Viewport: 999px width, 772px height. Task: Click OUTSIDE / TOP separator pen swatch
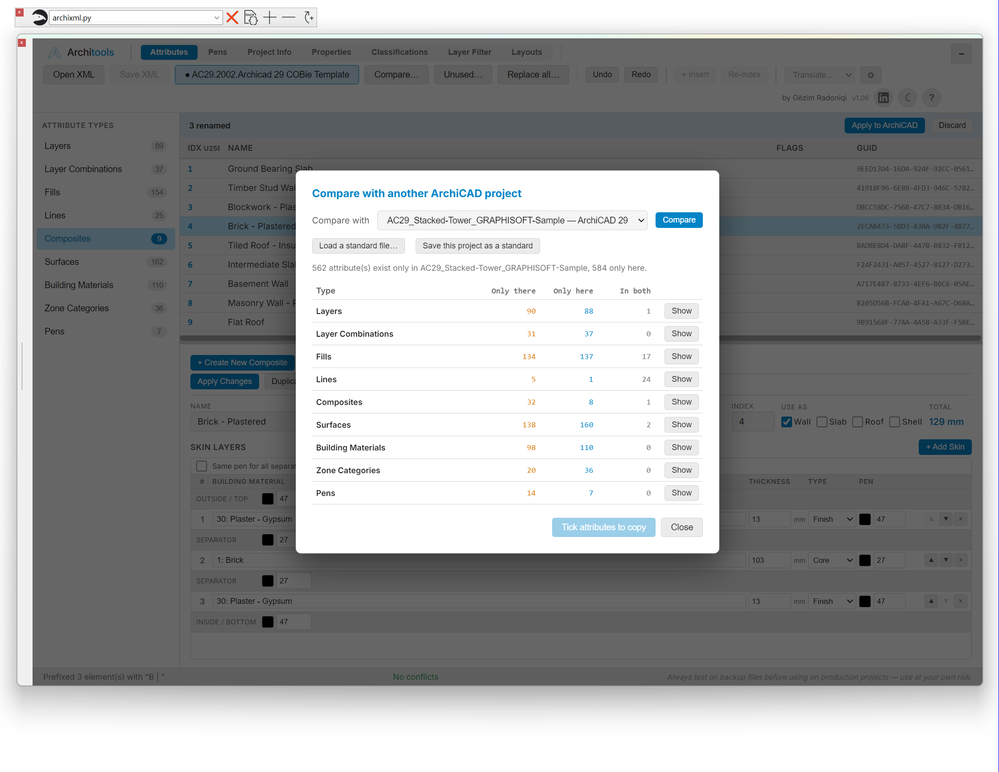click(268, 499)
